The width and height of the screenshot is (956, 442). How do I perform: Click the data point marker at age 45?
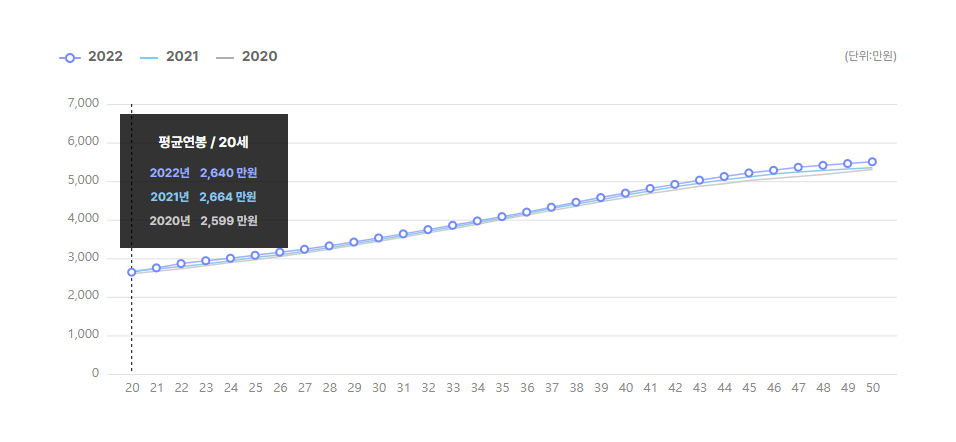[x=749, y=173]
